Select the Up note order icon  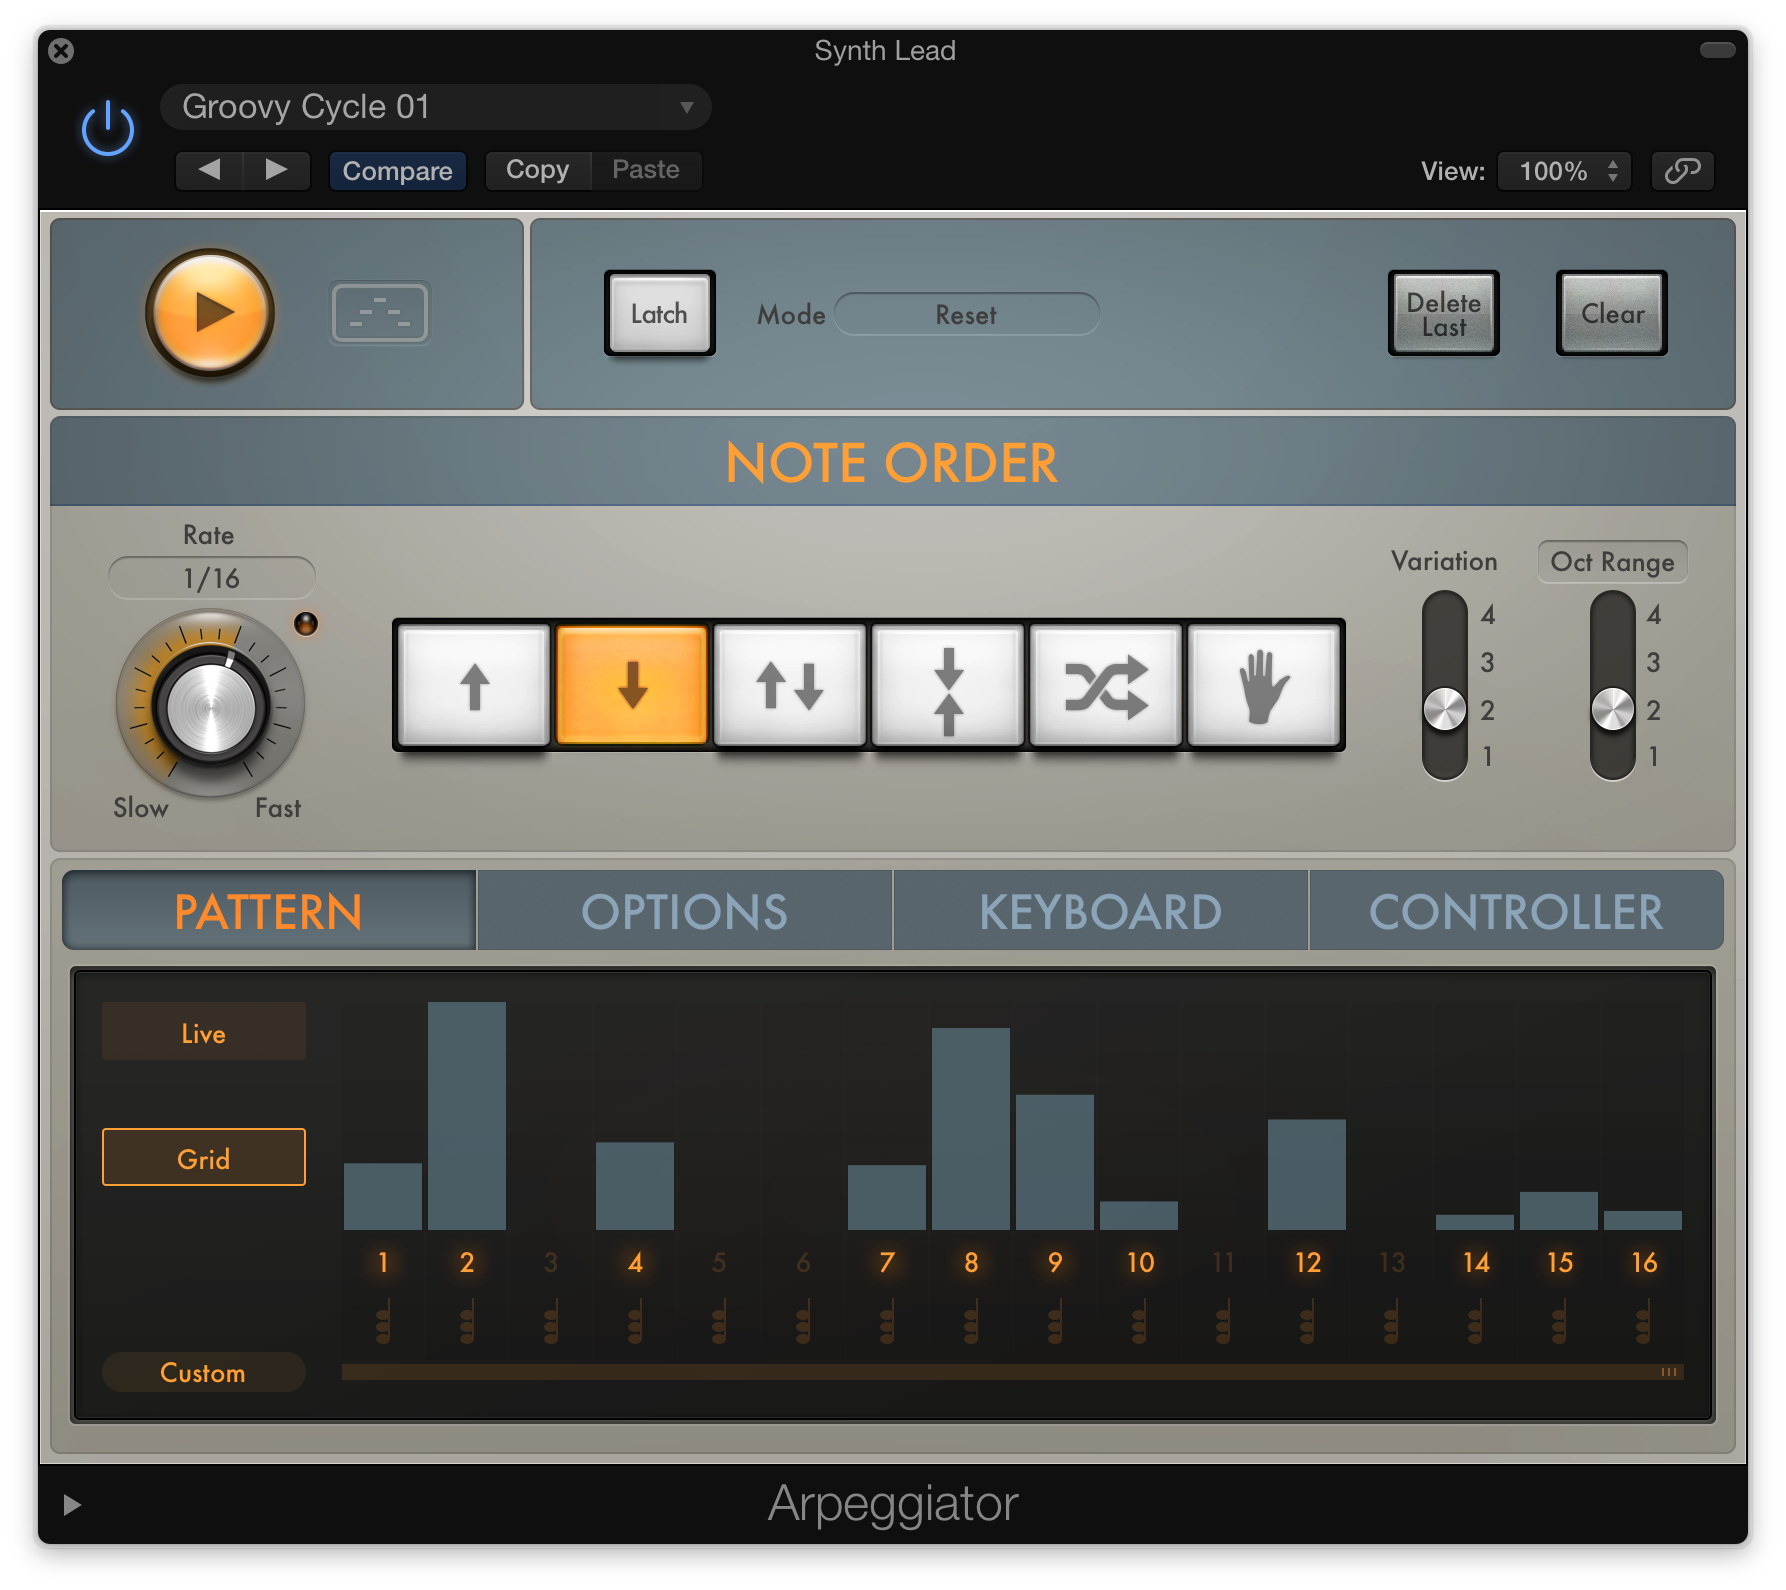[474, 684]
